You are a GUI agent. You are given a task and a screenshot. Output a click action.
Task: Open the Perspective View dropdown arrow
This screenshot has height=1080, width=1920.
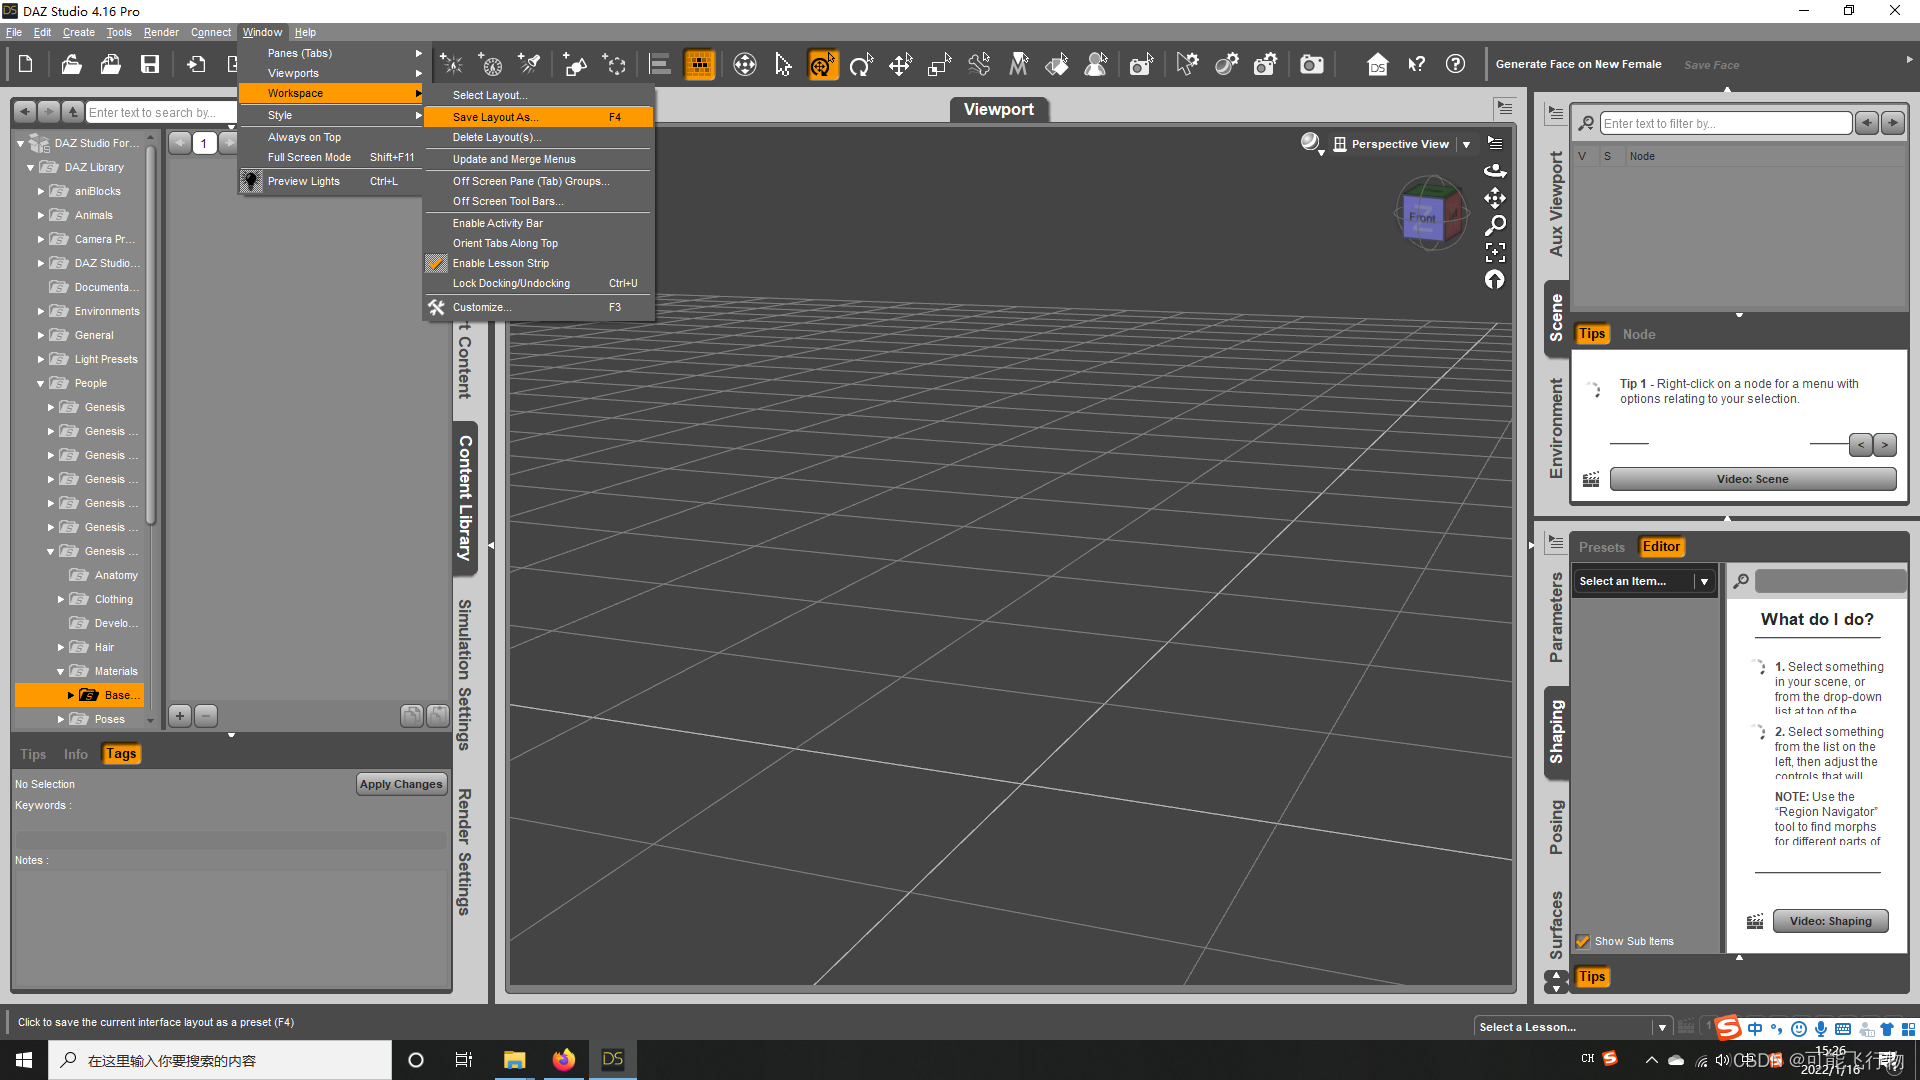click(1466, 145)
